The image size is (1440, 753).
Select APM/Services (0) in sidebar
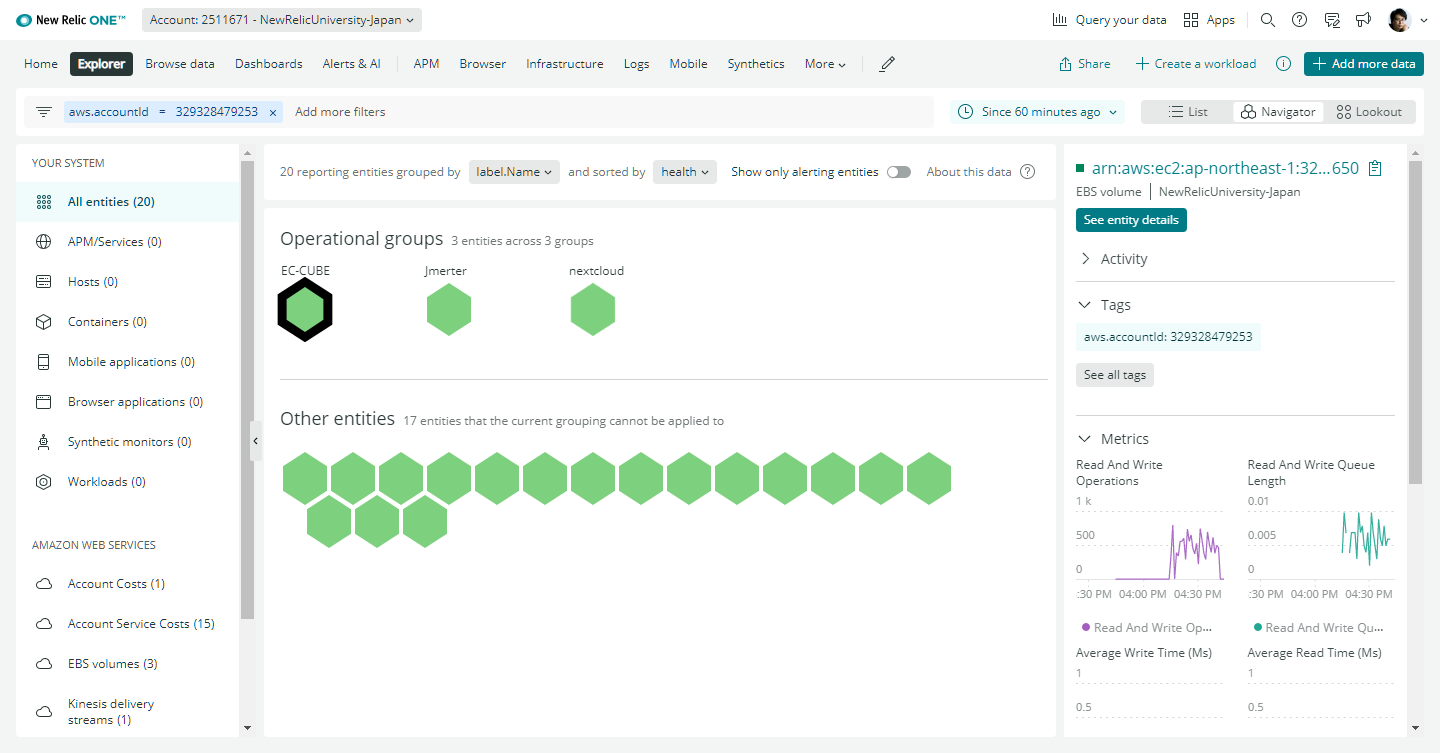[x=128, y=242]
